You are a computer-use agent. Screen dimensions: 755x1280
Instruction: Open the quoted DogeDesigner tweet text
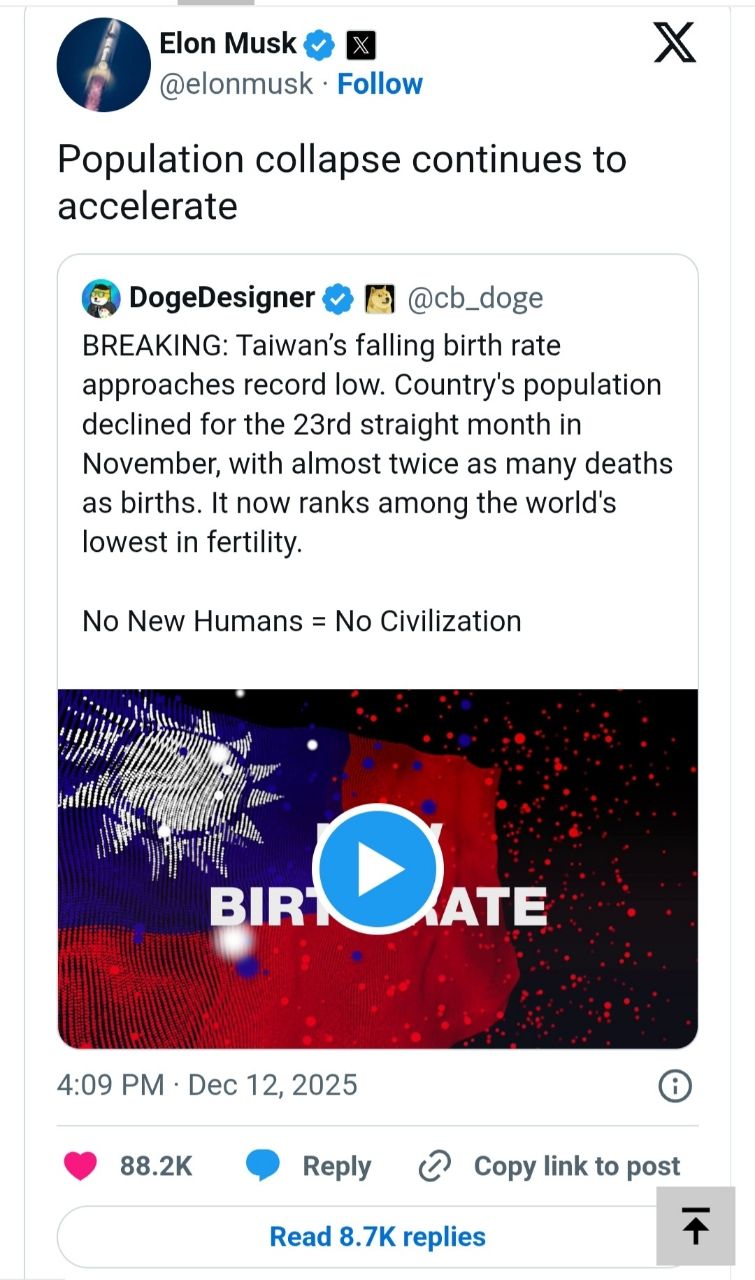click(x=377, y=443)
